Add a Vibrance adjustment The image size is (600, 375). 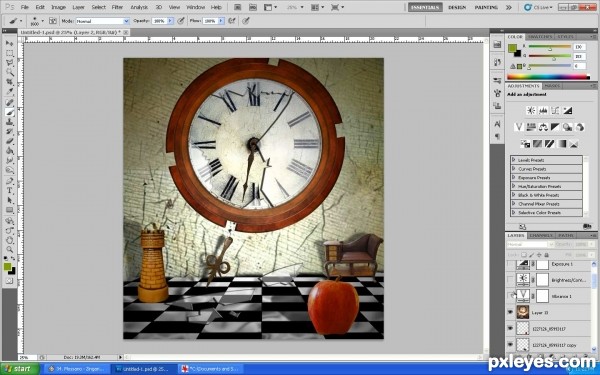519,127
